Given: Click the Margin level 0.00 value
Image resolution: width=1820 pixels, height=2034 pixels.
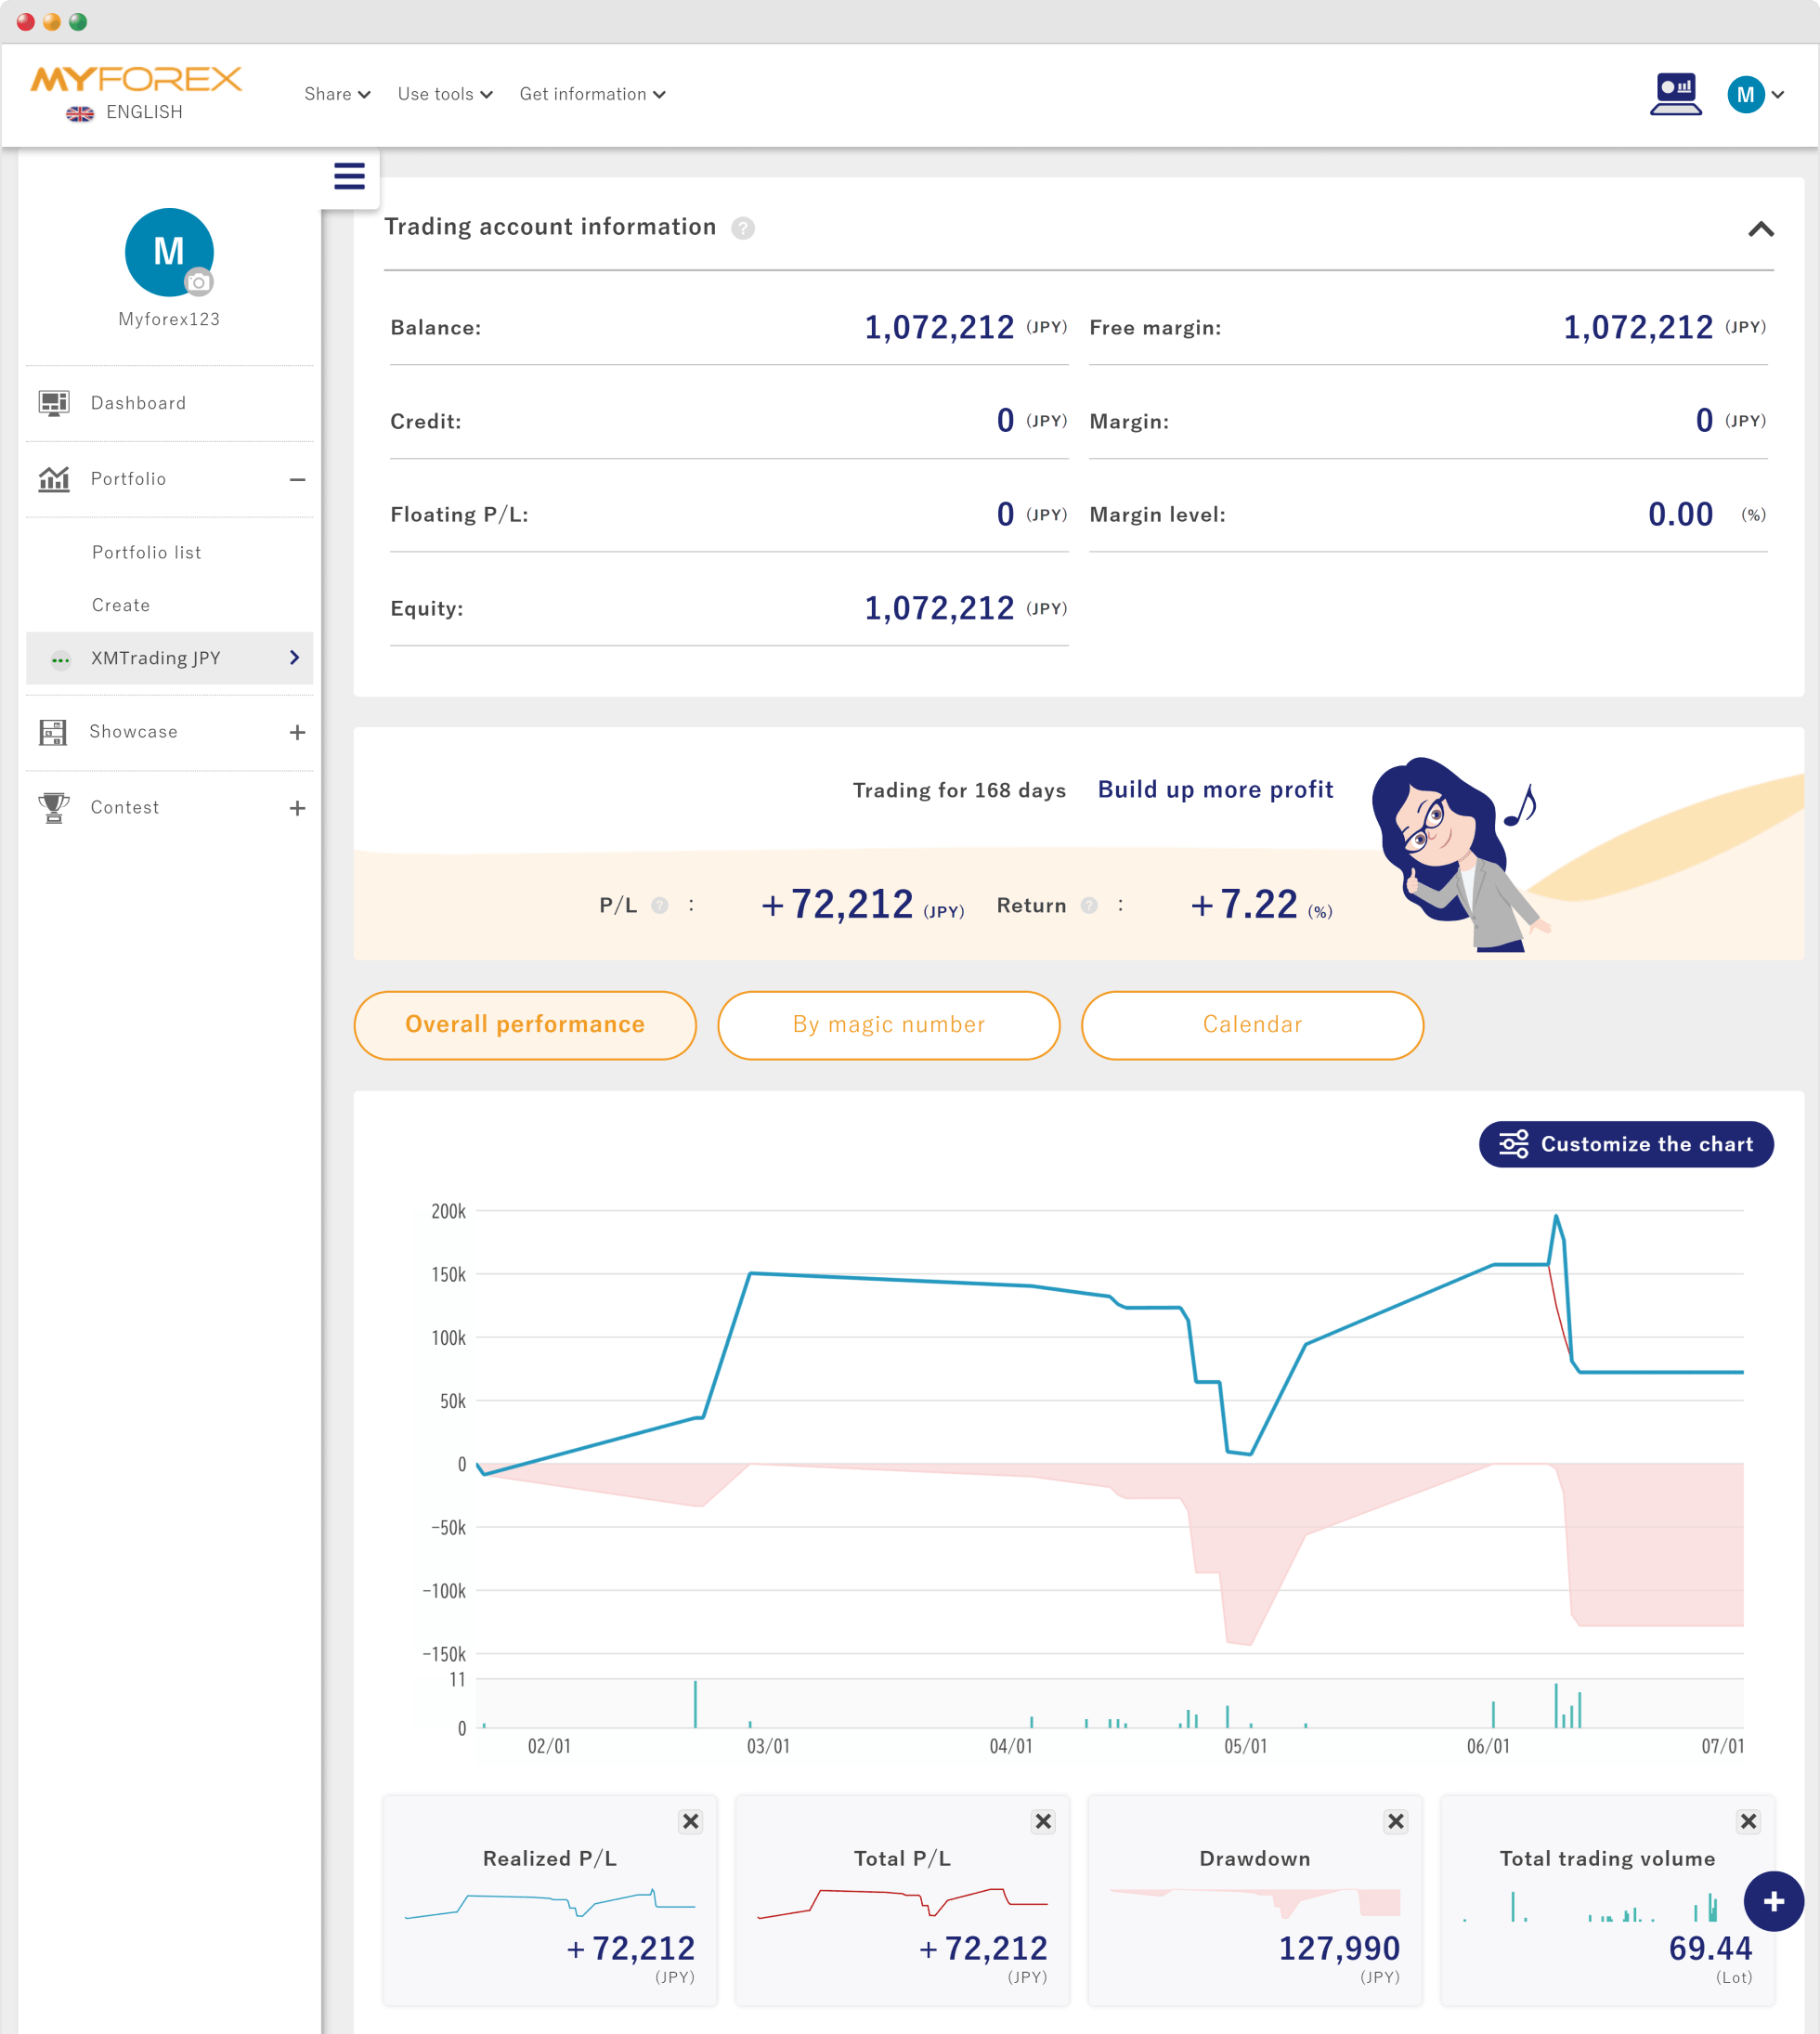Looking at the screenshot, I should tap(1680, 515).
